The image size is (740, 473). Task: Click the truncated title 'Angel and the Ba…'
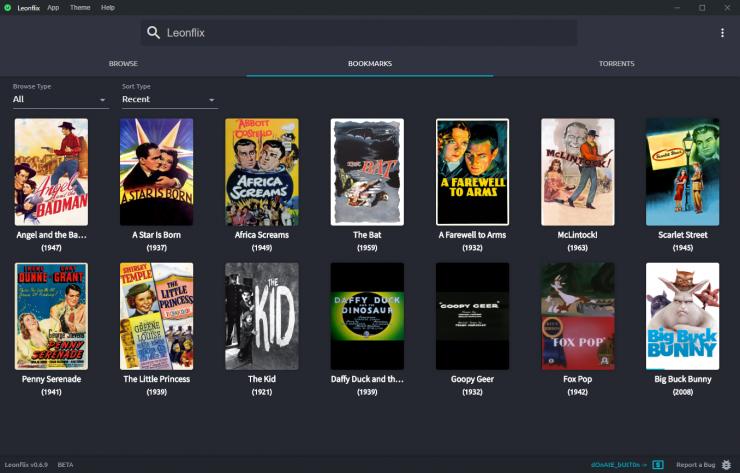click(51, 235)
